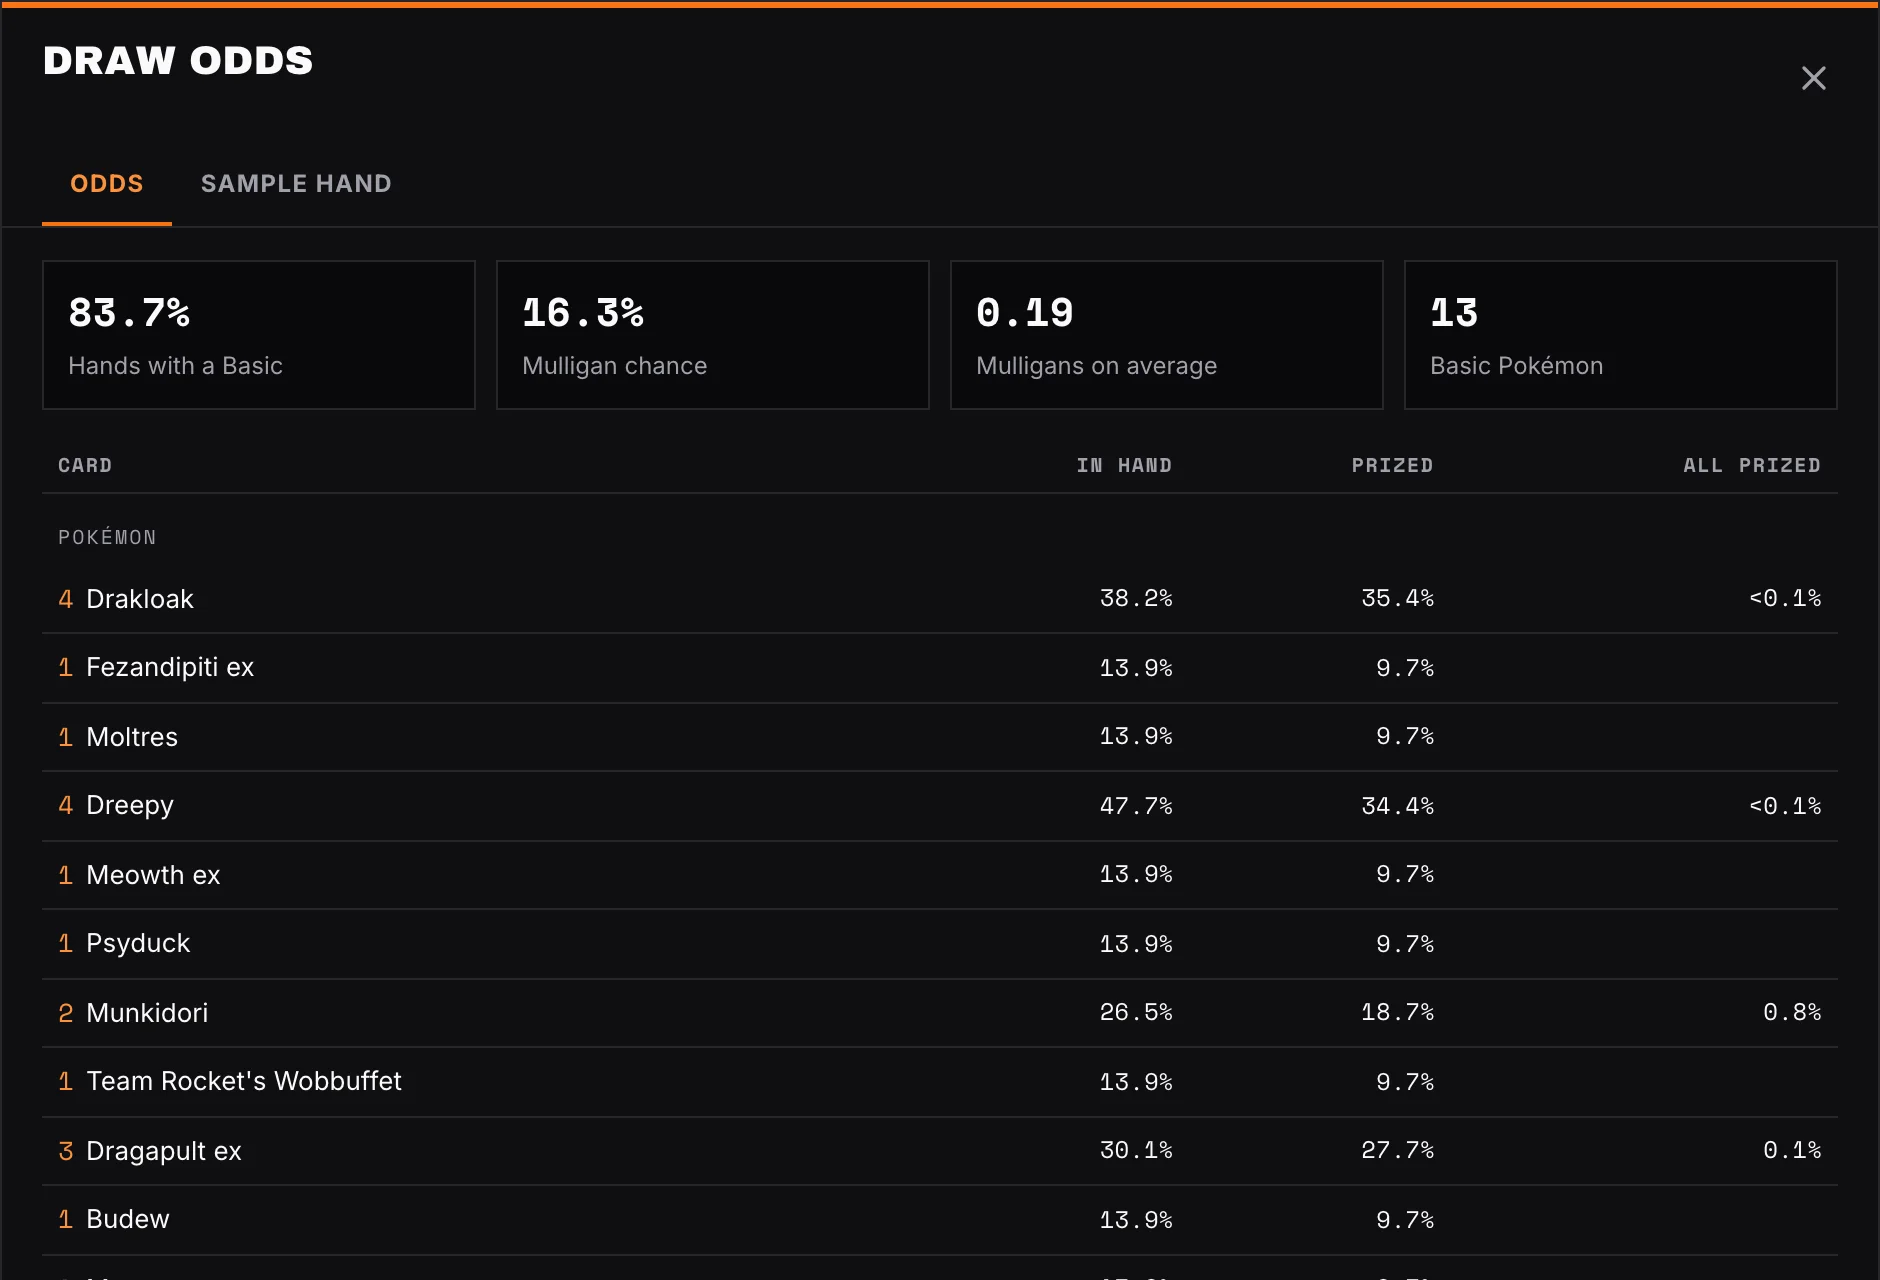Close the Draw Odds dialog

1813,78
